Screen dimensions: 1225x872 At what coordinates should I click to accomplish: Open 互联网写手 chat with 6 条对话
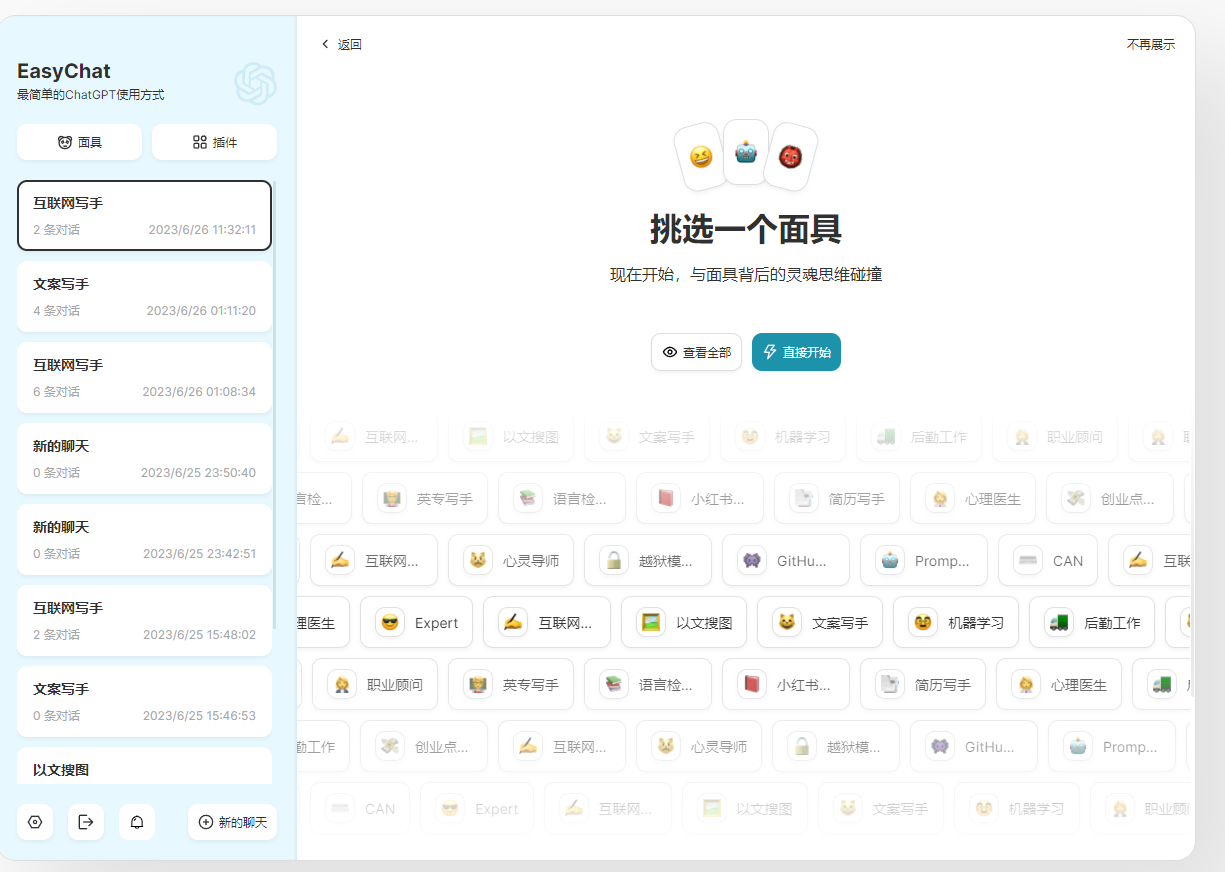(x=144, y=377)
